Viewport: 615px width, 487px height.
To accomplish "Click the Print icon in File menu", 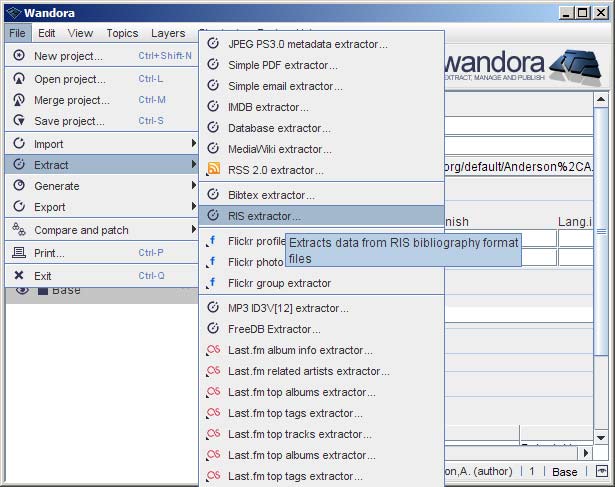I will (x=19, y=253).
